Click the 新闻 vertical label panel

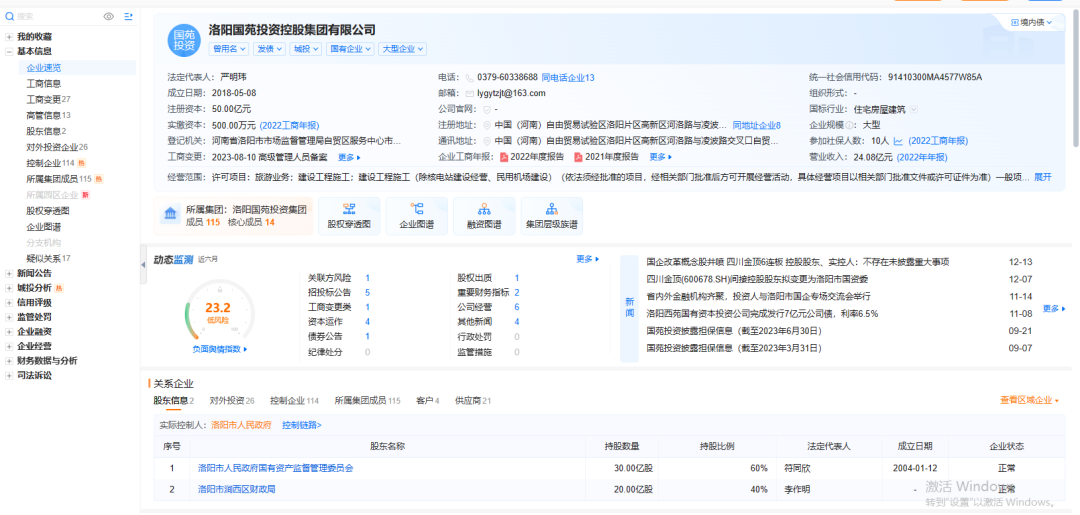pos(630,308)
